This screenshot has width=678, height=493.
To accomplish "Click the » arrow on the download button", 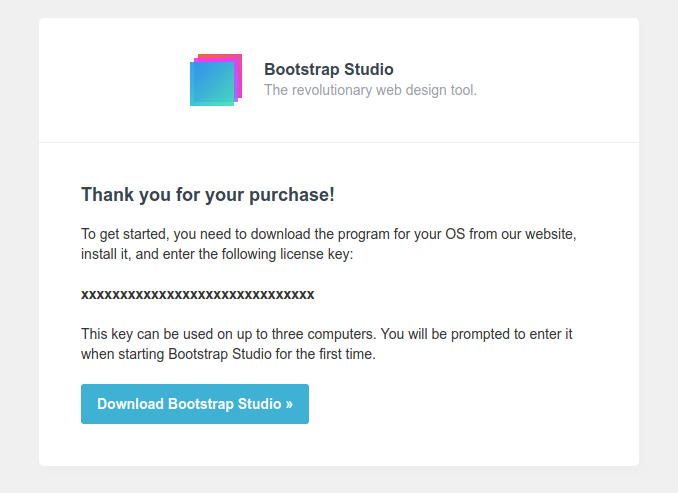I will [288, 404].
